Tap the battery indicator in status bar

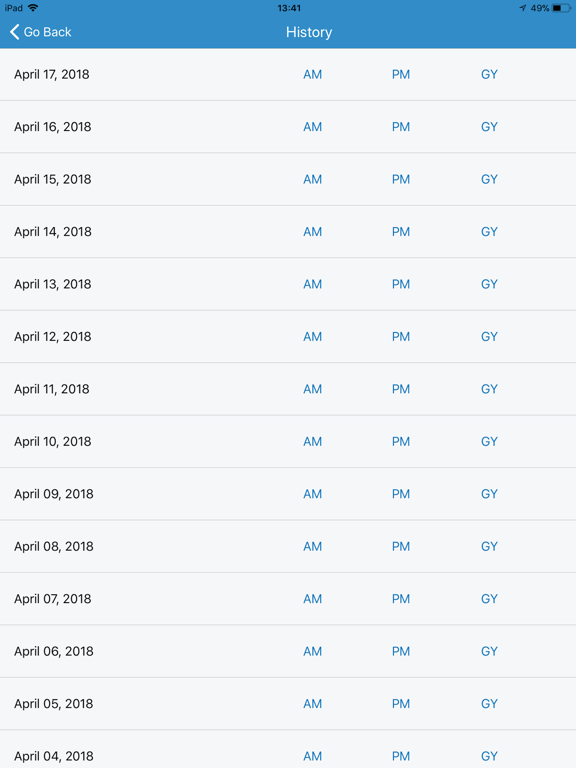click(561, 8)
